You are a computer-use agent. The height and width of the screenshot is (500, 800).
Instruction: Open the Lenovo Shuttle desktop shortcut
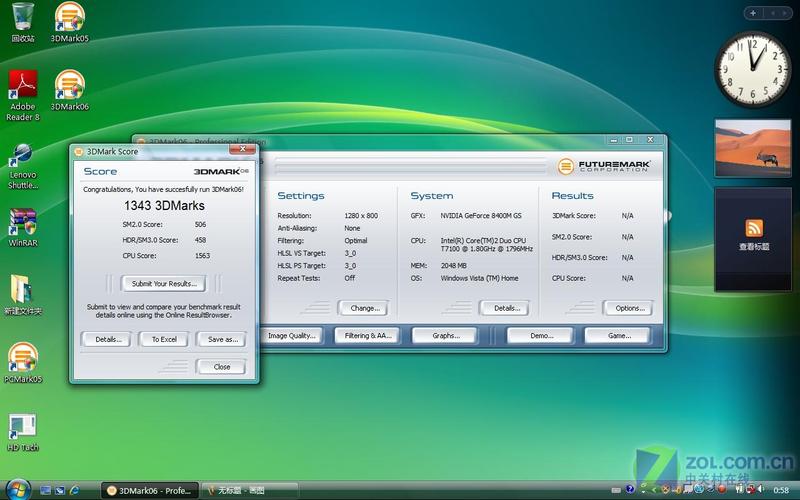tap(23, 166)
